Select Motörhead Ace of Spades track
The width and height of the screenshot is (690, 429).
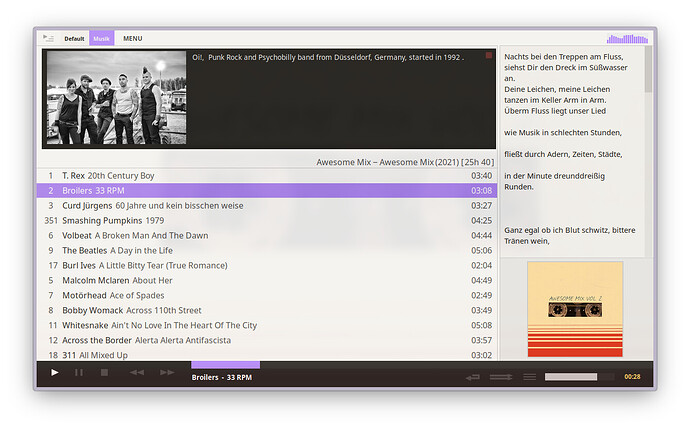pyautogui.click(x=267, y=295)
